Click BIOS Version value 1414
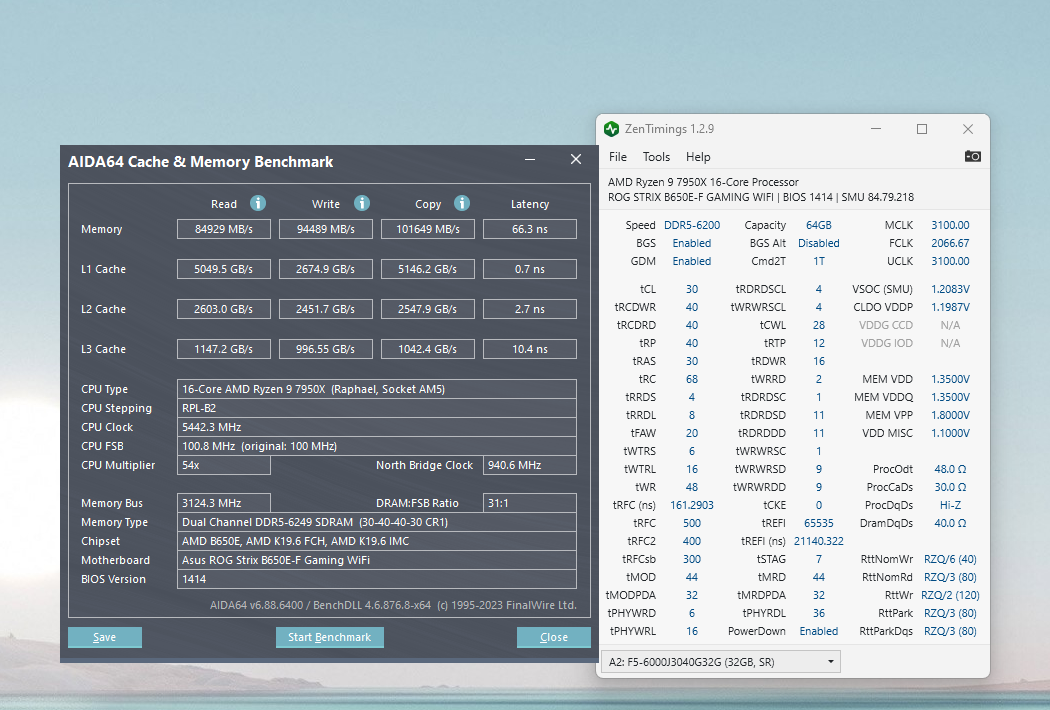 click(x=376, y=579)
